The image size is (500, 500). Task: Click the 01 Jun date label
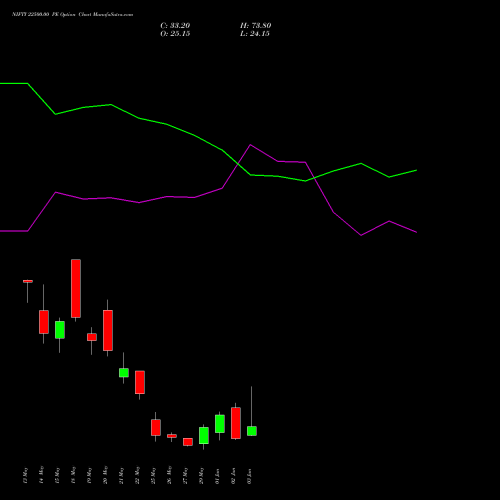pyautogui.click(x=217, y=476)
